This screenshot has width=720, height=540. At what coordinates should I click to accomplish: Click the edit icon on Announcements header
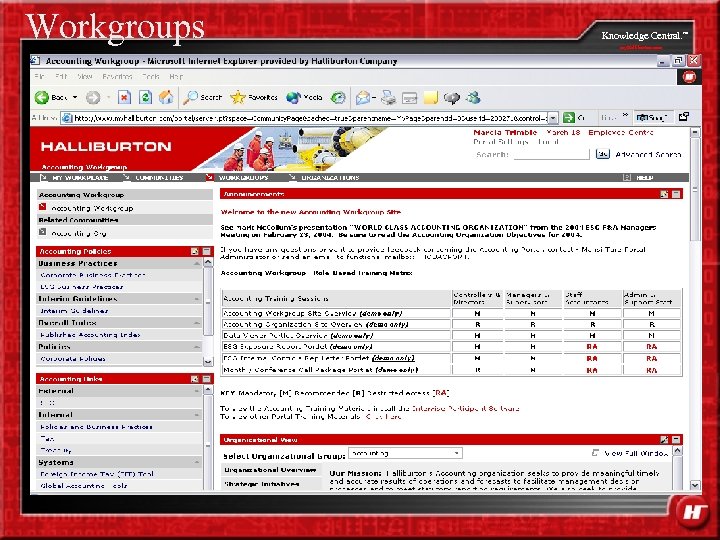point(664,194)
